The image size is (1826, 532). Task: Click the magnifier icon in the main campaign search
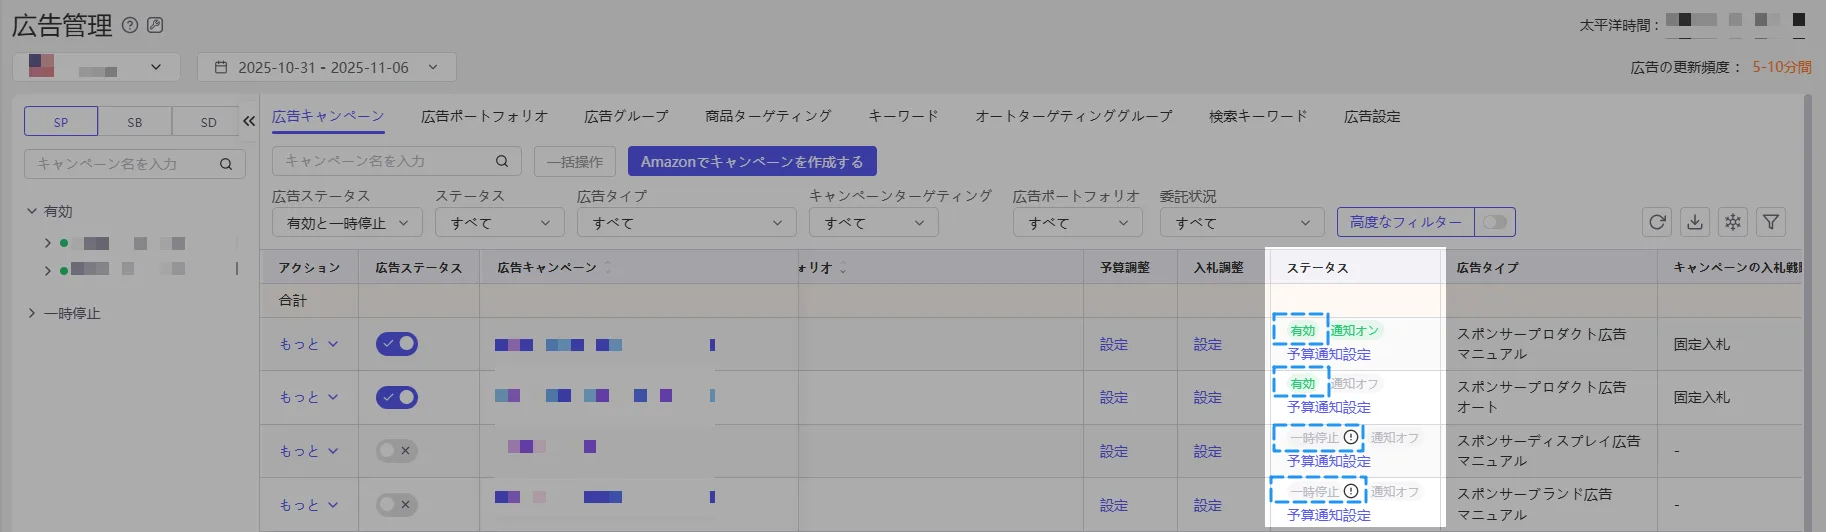click(502, 161)
